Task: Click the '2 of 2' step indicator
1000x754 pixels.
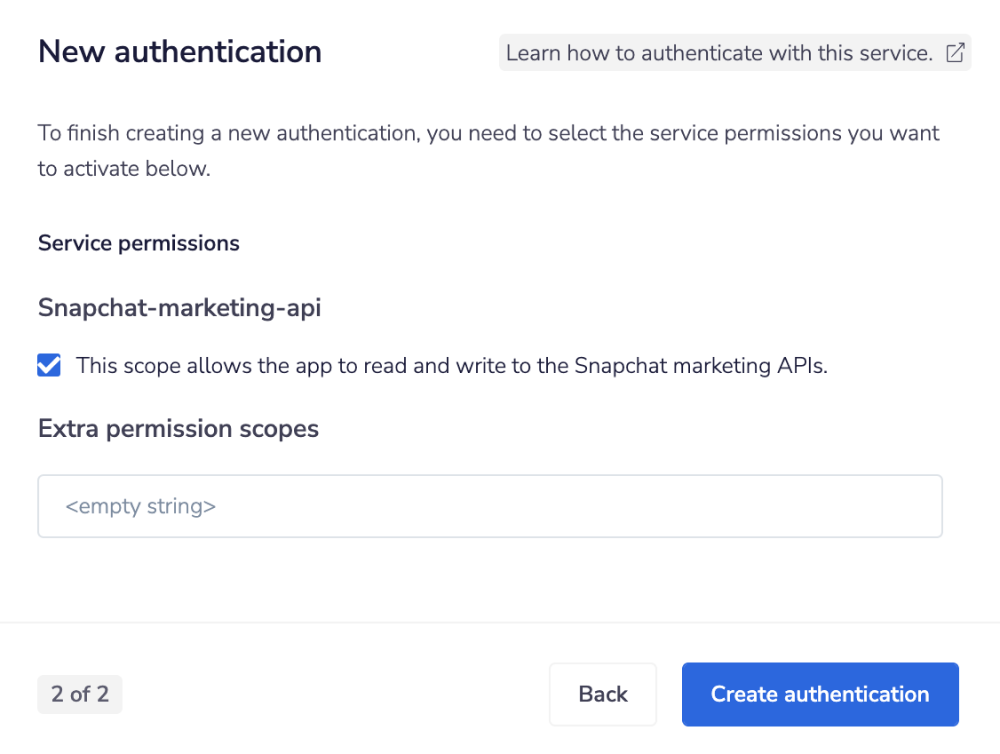Action: pos(79,694)
